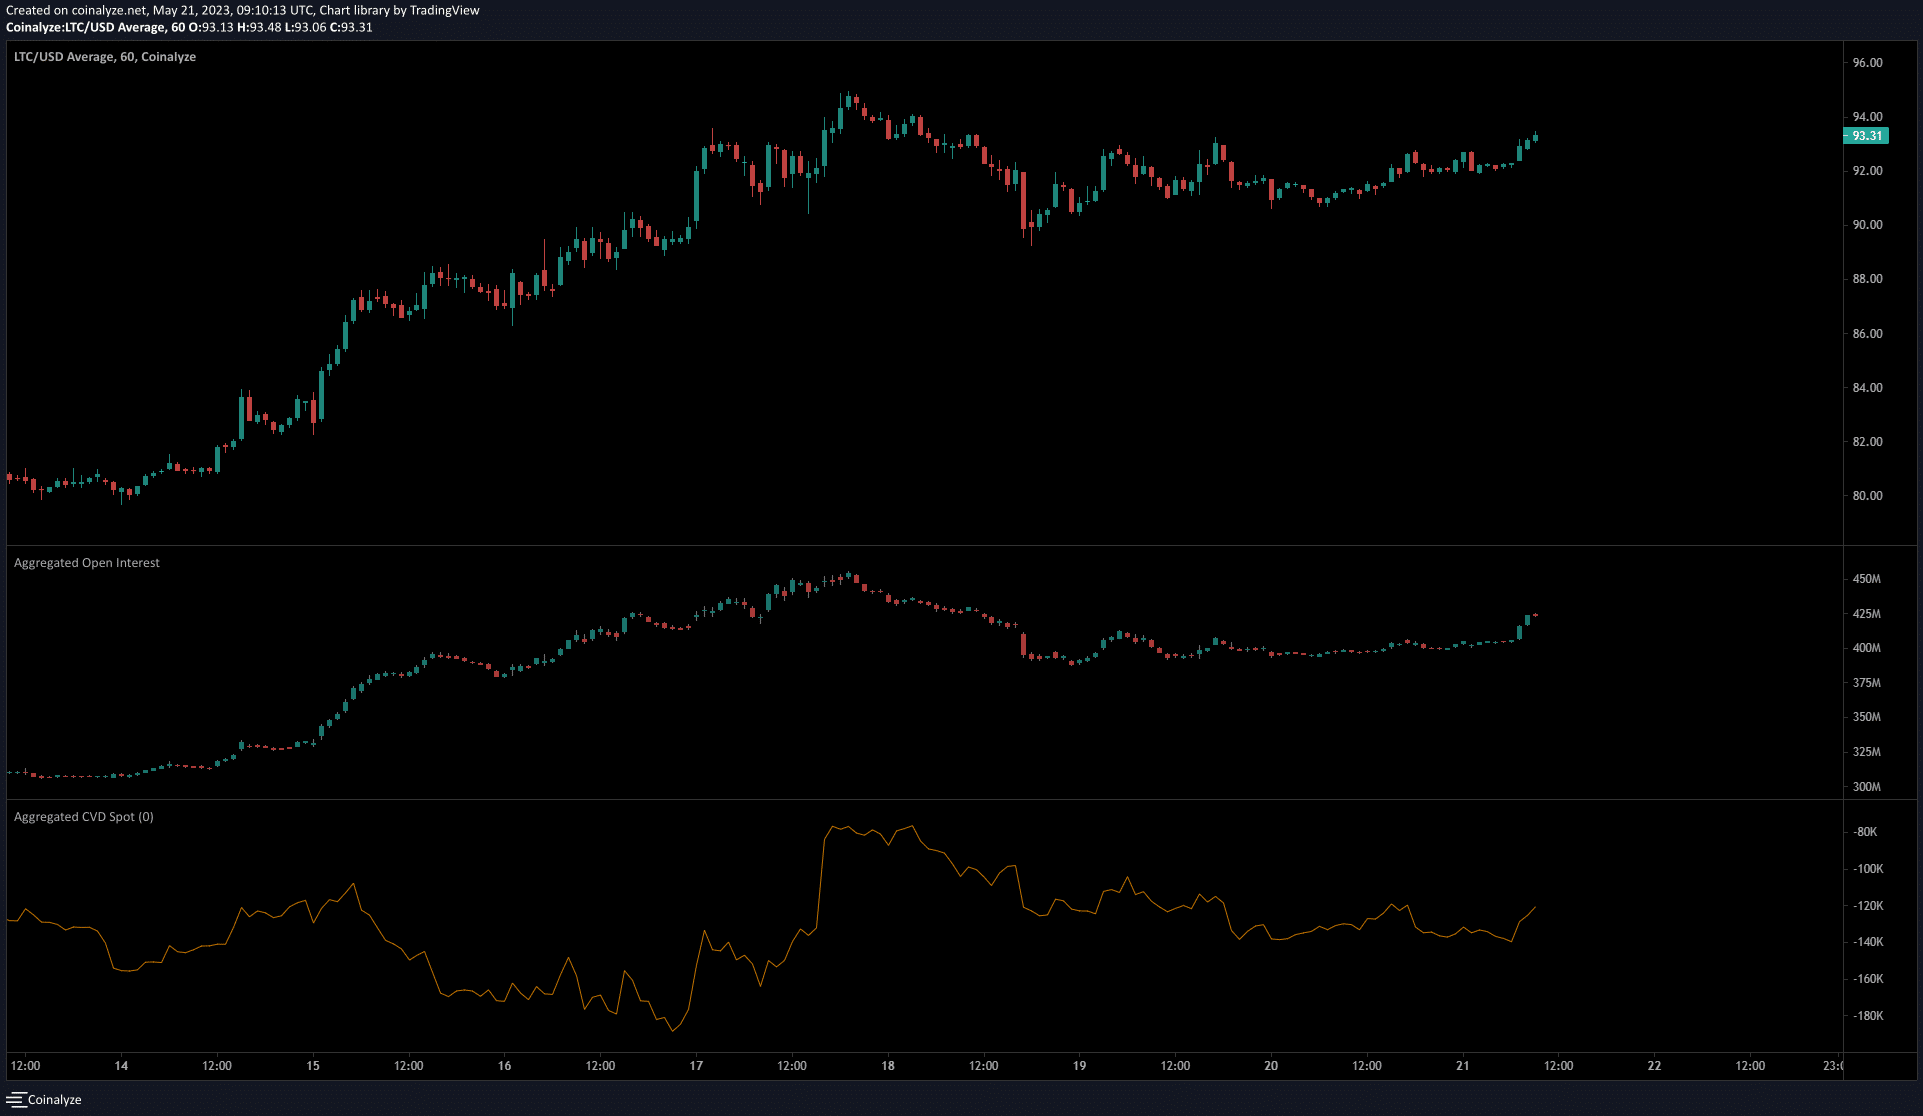Click the -180K CVD axis label
Viewport: 1923px width, 1116px height.
[x=1868, y=1016]
